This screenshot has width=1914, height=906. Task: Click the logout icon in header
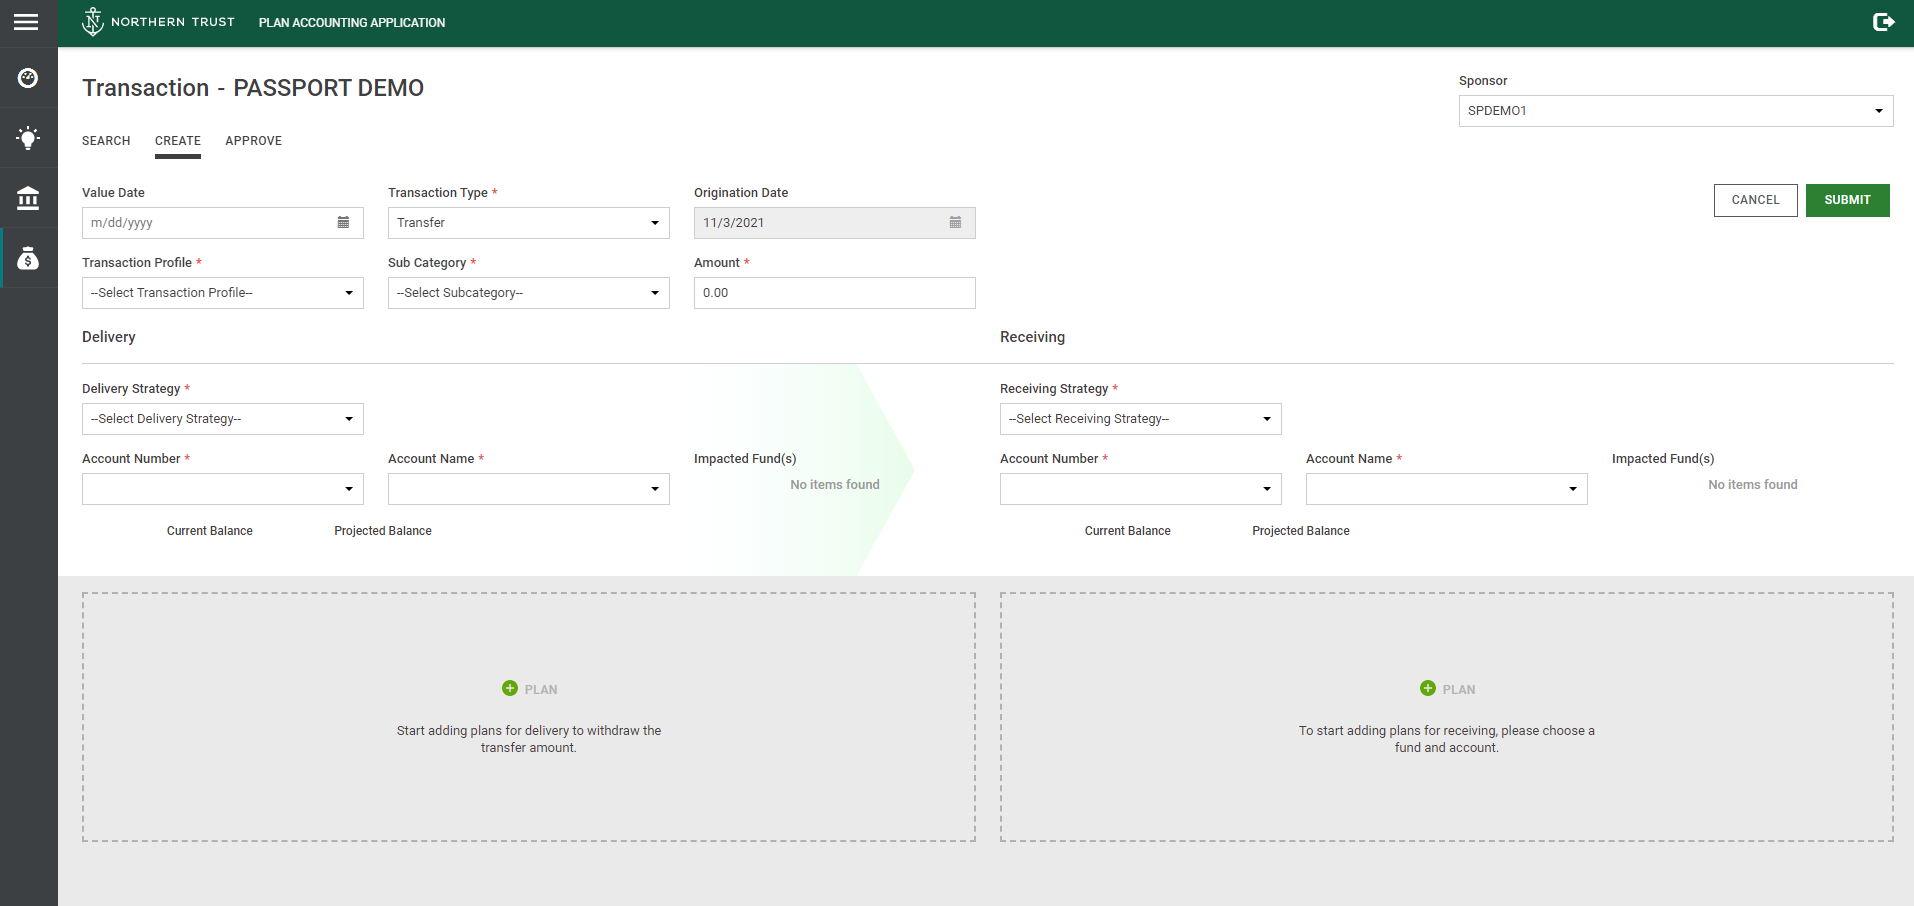[1883, 22]
